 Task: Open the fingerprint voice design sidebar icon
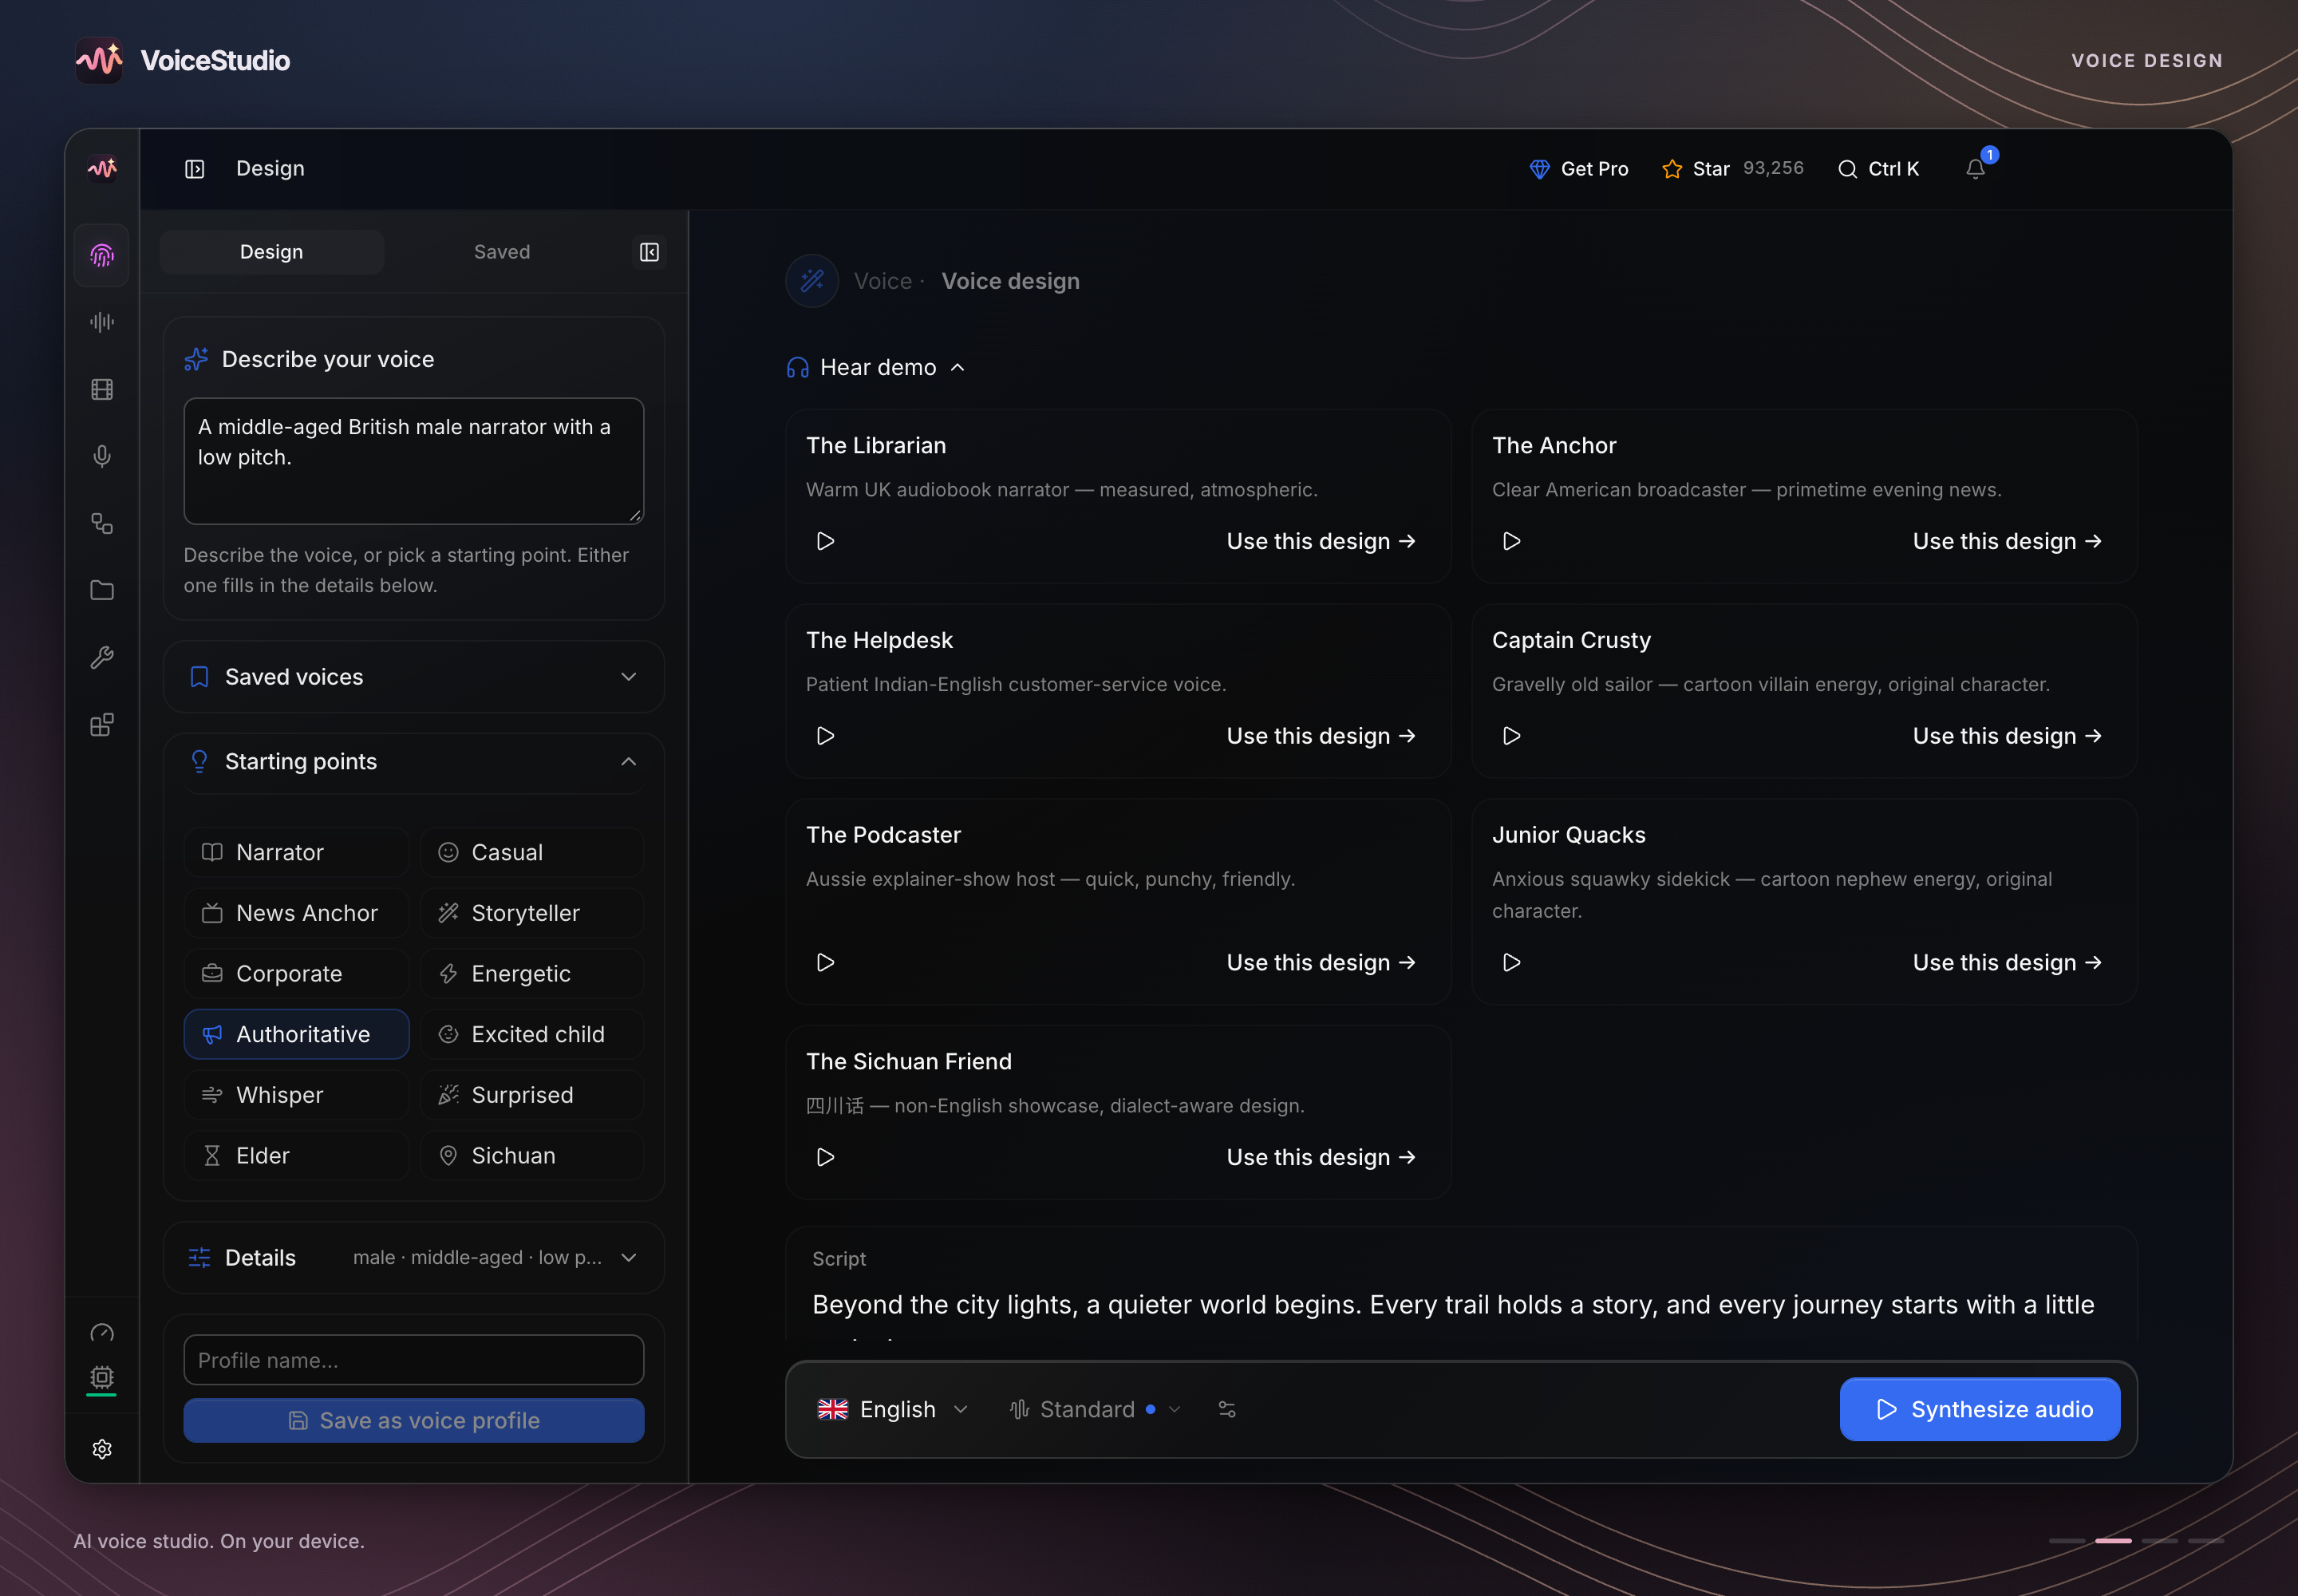pos(102,255)
